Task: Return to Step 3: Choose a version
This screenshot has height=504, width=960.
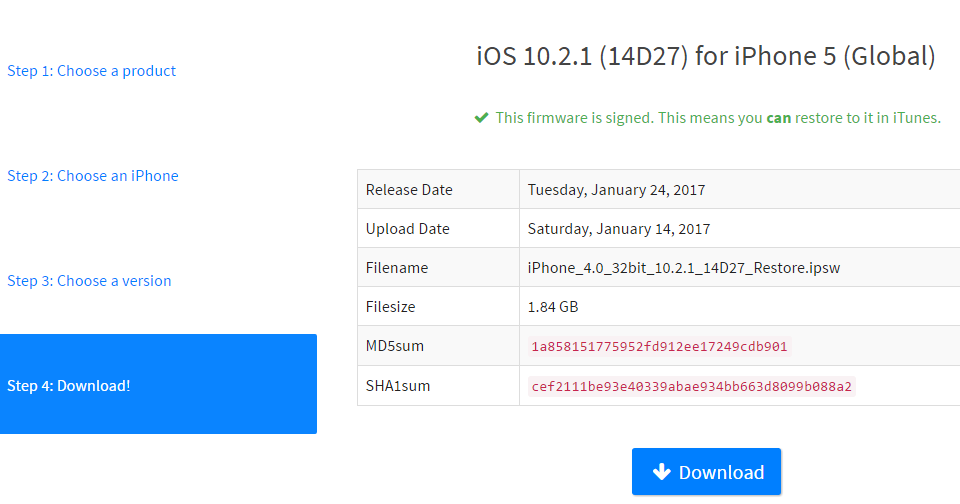Action: (x=89, y=281)
